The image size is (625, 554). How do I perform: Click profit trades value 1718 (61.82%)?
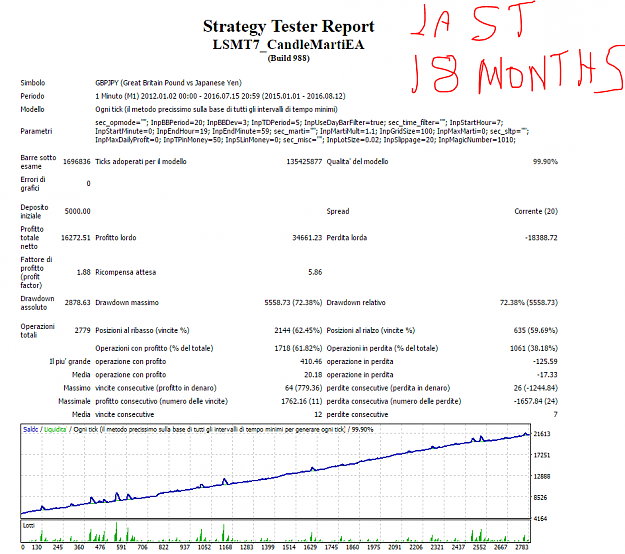pos(298,348)
